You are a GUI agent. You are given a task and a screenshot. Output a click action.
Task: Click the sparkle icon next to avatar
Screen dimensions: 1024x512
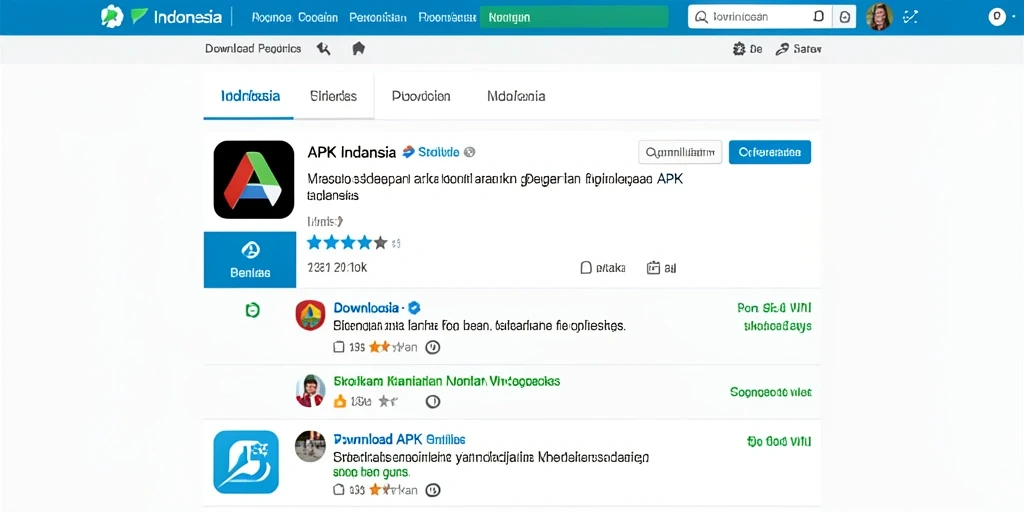coord(910,18)
